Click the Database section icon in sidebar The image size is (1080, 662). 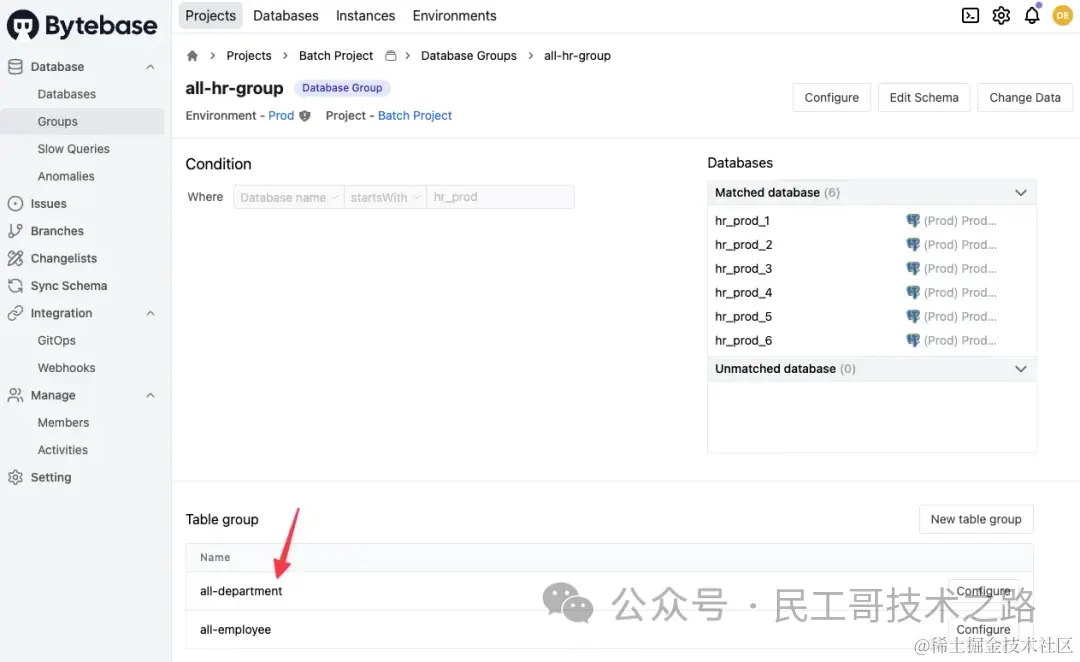point(15,67)
